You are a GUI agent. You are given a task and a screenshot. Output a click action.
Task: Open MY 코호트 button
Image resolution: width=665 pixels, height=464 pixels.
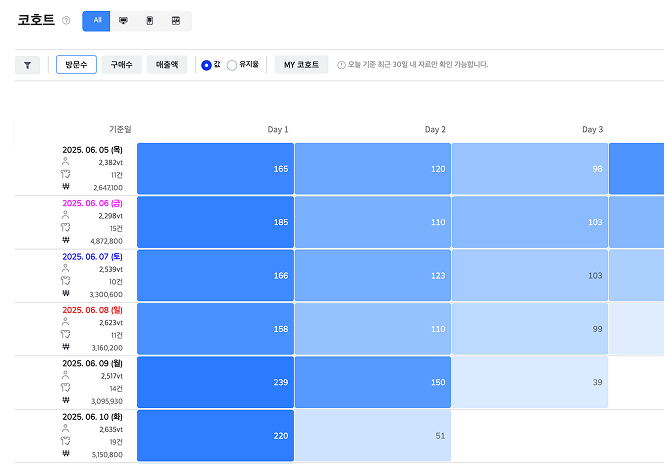click(x=301, y=65)
